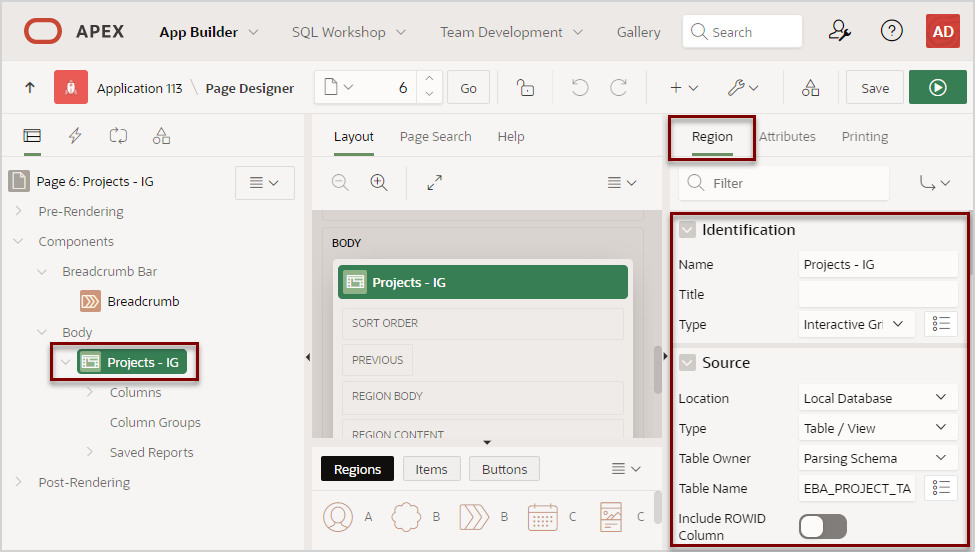
Task: Run the page with green play button
Action: coord(938,88)
